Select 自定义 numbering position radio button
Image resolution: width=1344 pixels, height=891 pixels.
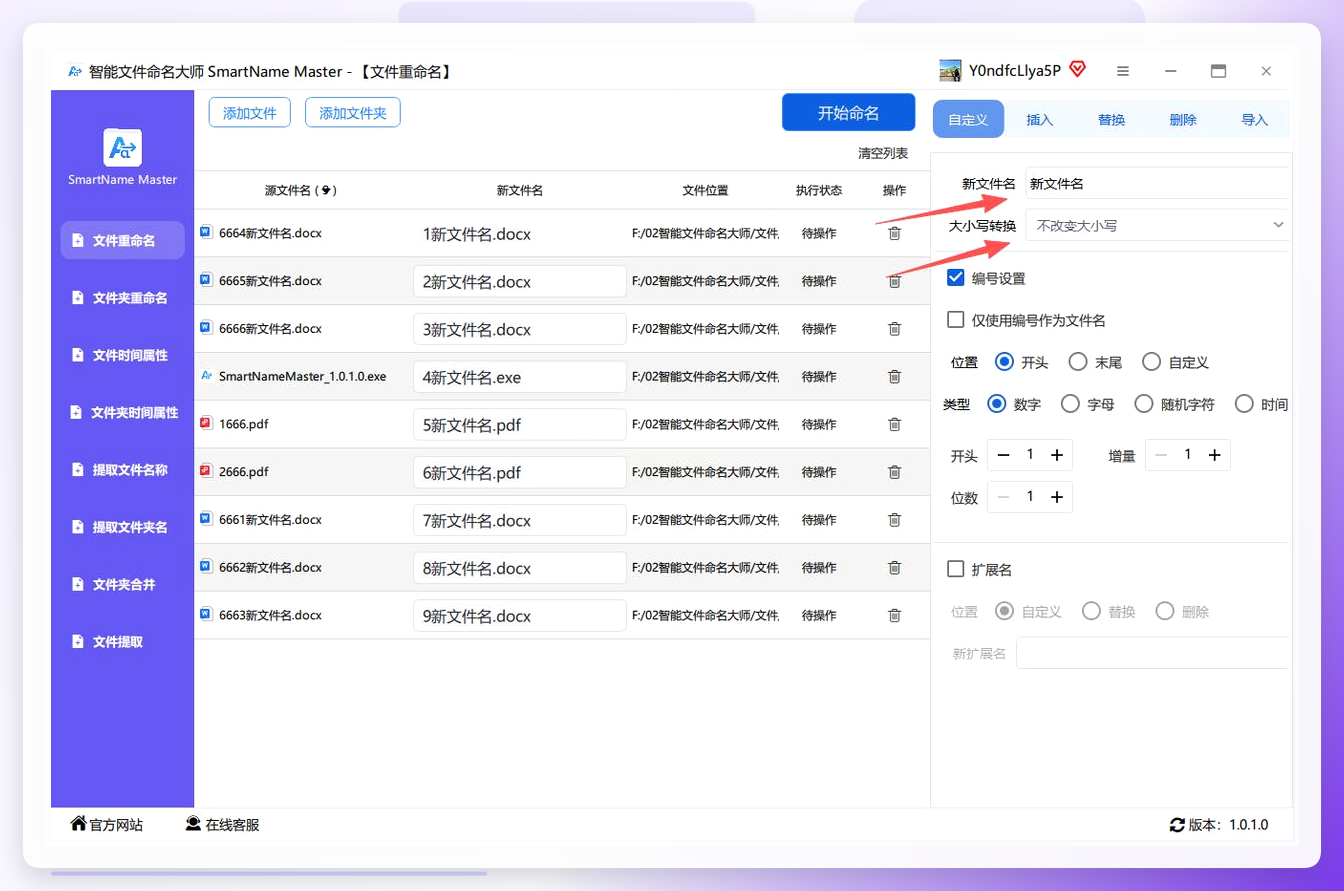[x=1151, y=362]
